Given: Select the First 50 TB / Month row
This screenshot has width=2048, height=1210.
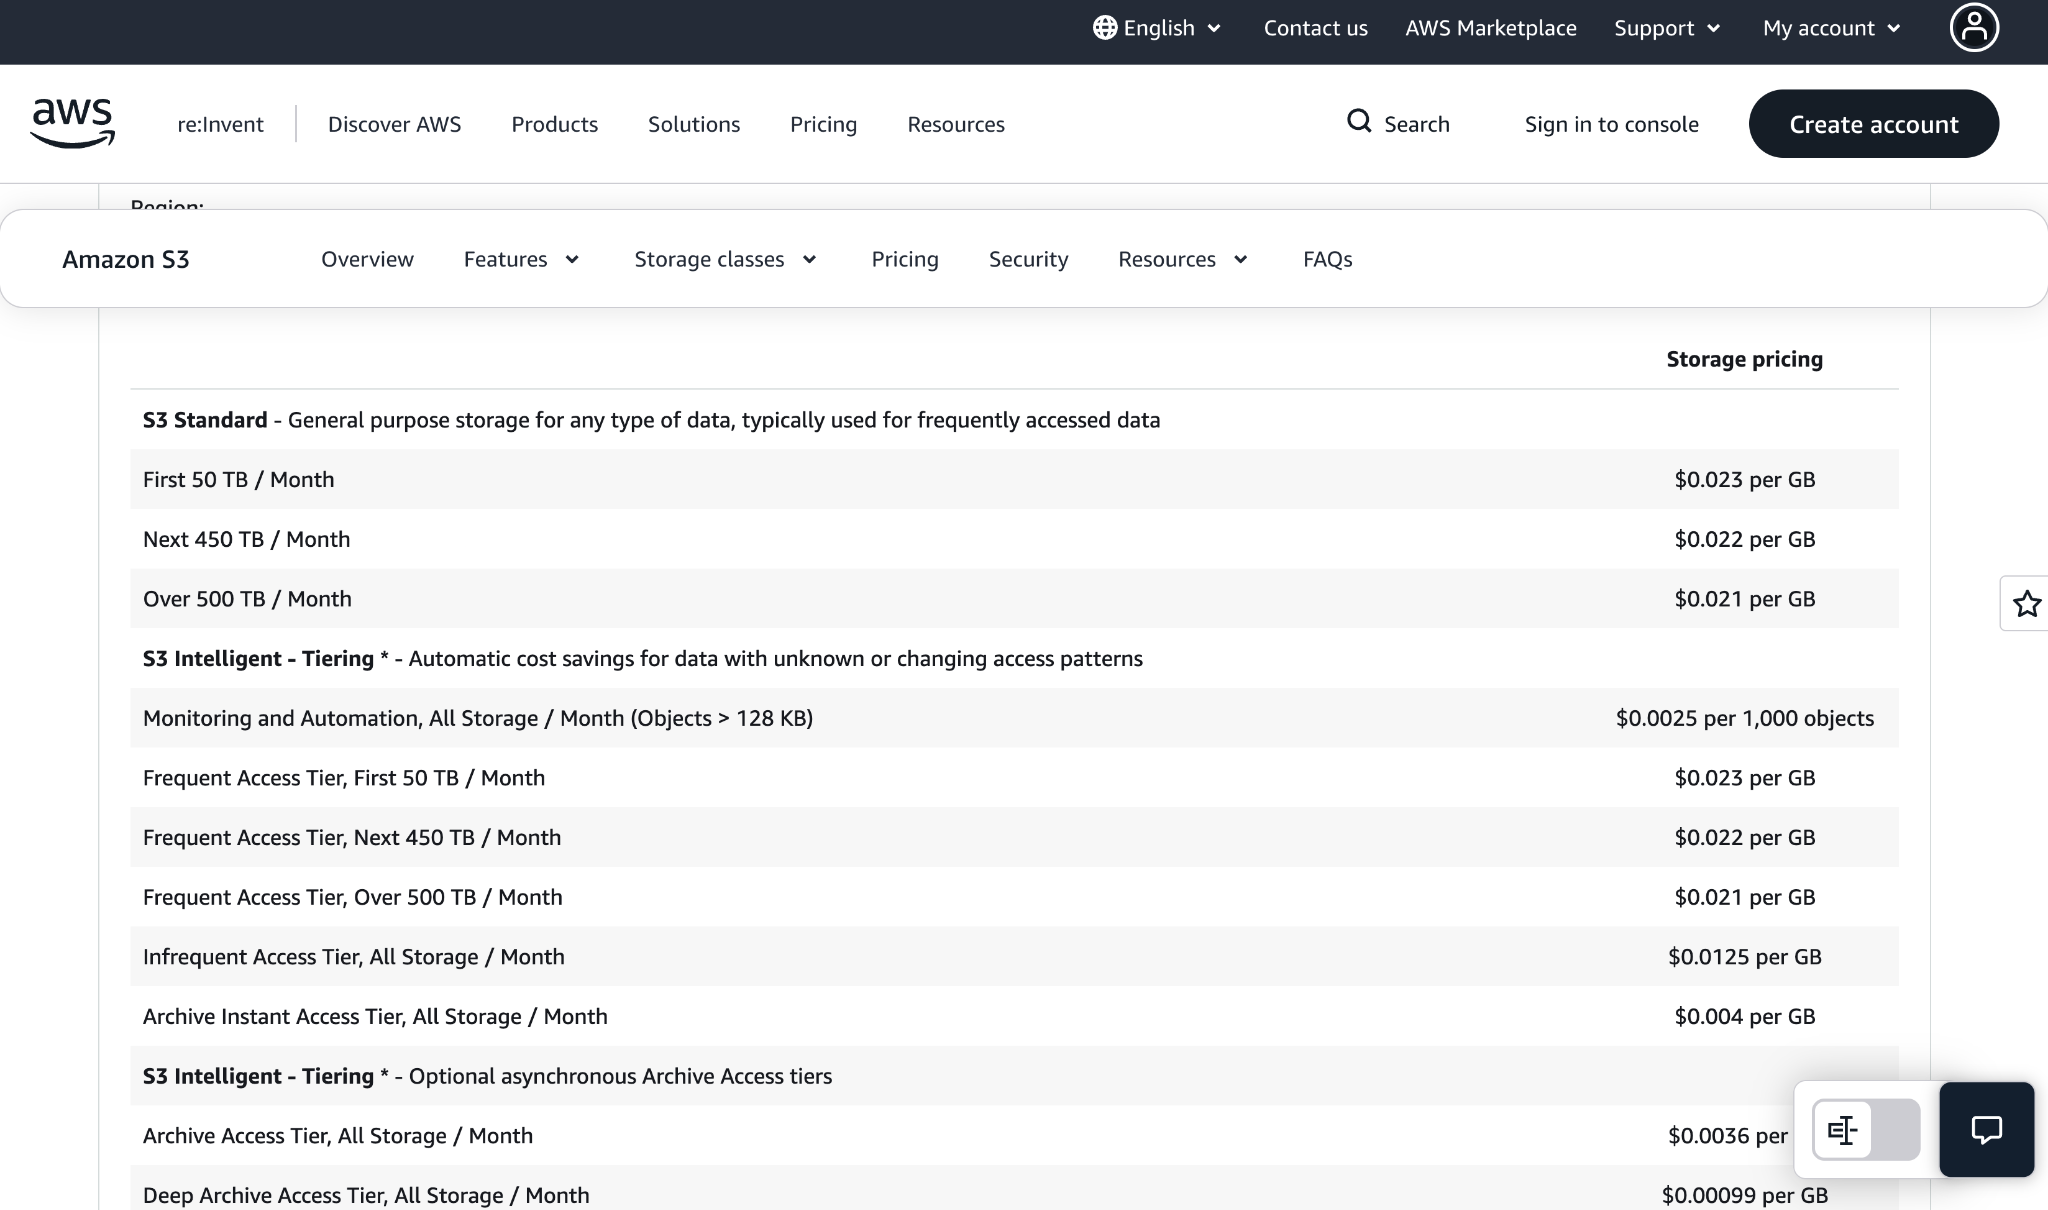Looking at the screenshot, I should click(x=1014, y=479).
